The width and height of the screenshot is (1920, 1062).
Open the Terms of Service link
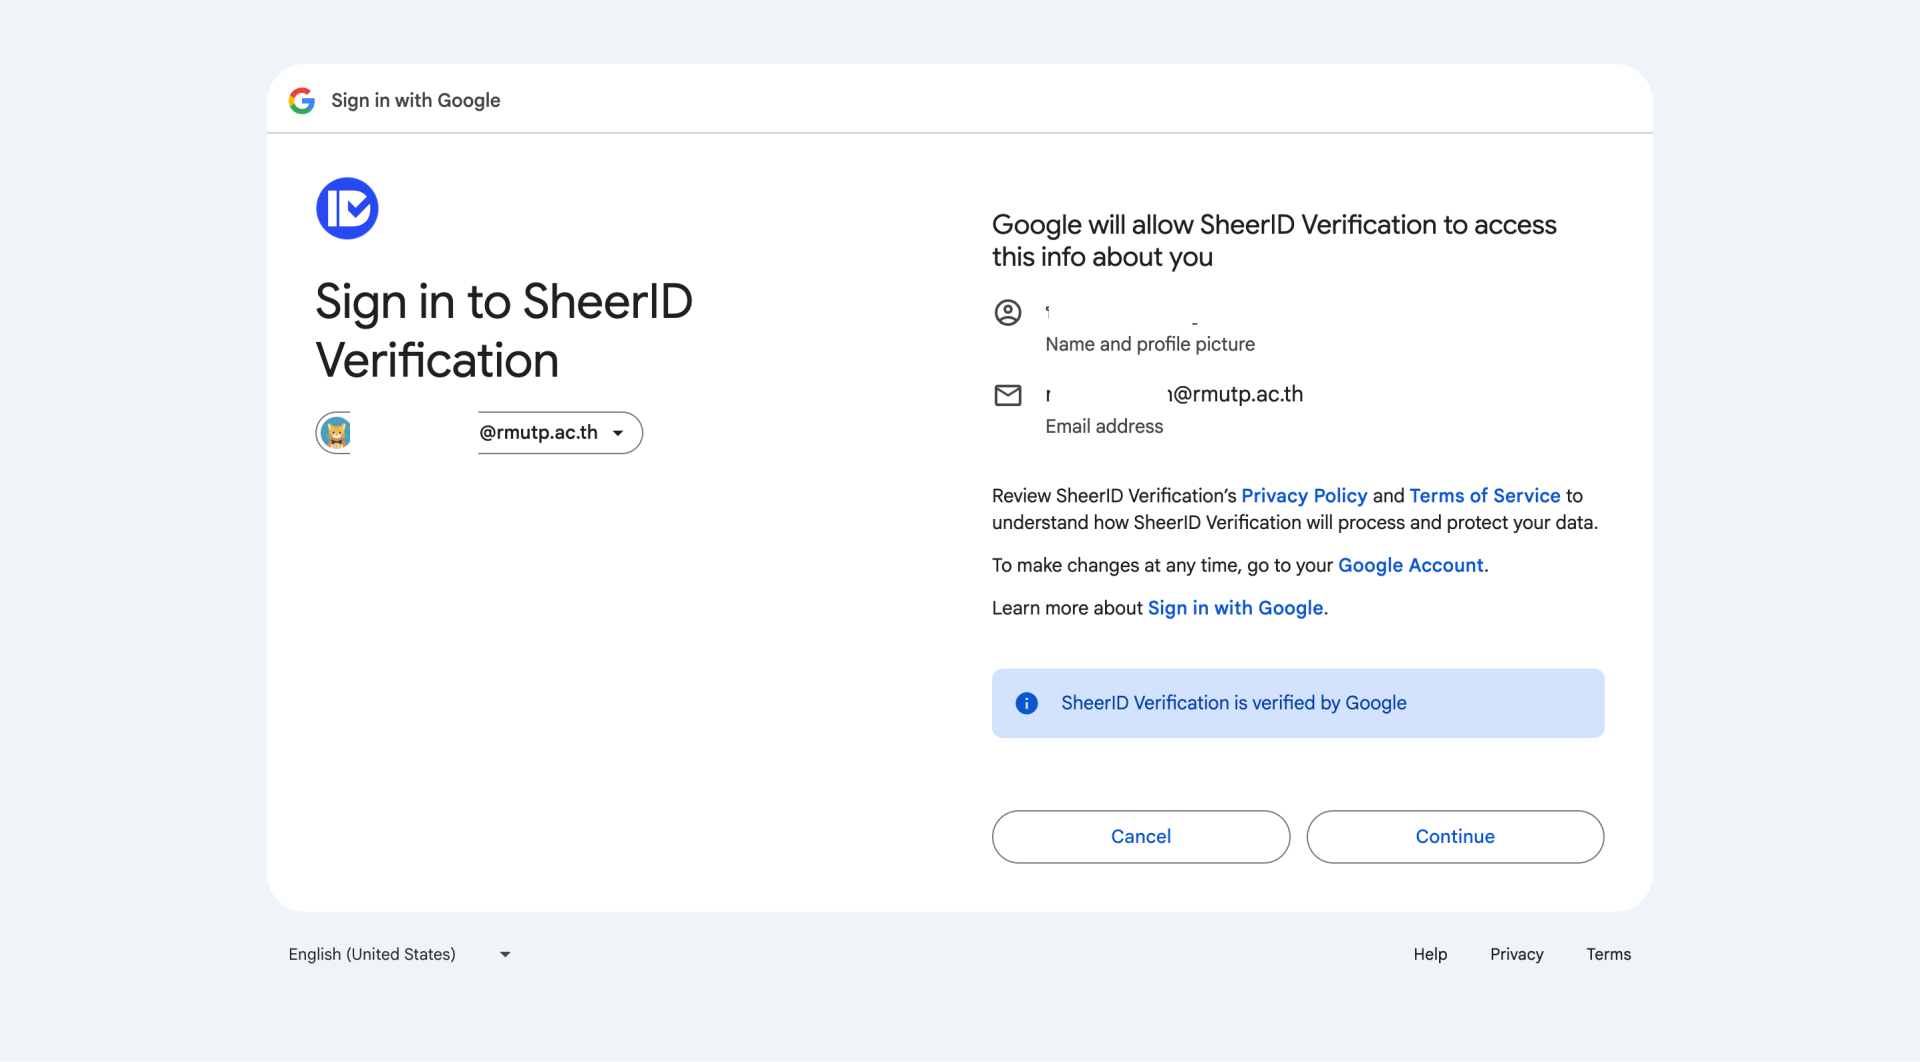1484,496
